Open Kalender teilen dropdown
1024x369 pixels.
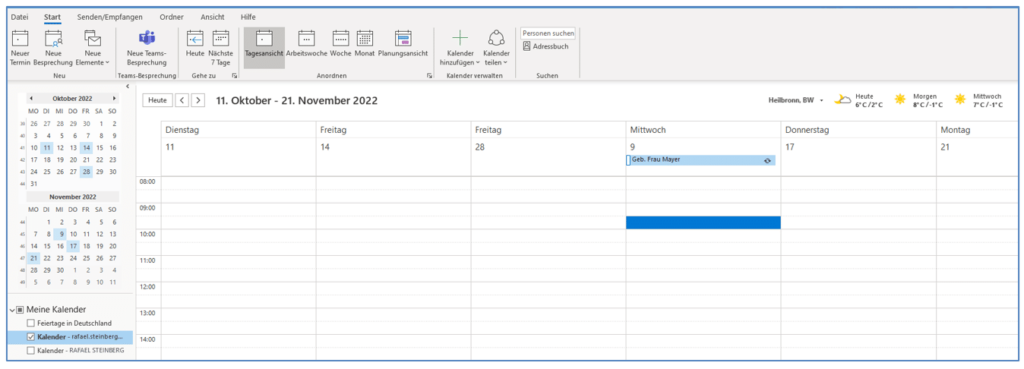[x=496, y=48]
